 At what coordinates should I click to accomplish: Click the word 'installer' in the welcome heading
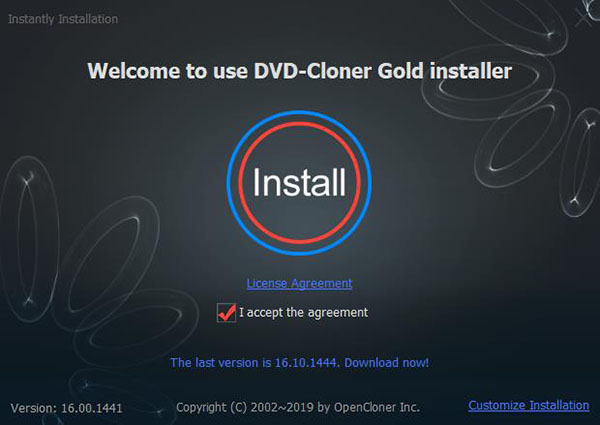click(471, 71)
